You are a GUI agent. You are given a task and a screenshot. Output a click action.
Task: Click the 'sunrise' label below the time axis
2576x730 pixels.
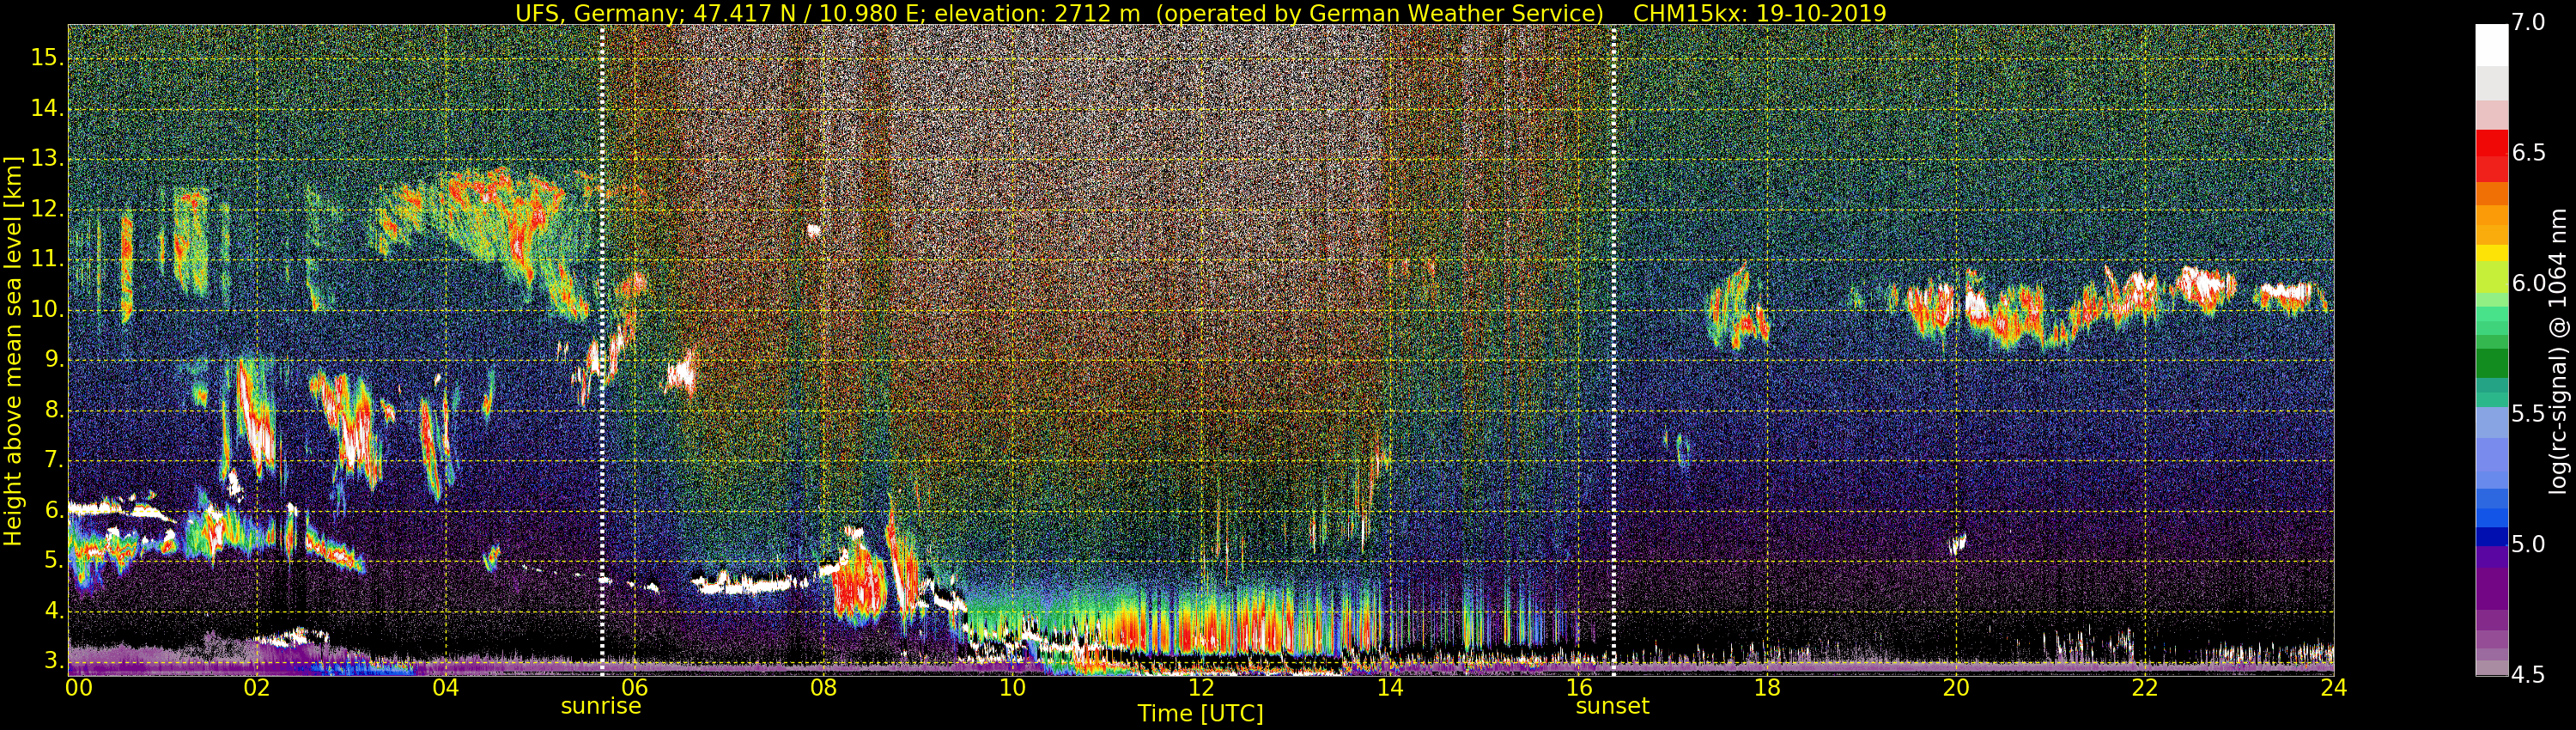click(600, 706)
